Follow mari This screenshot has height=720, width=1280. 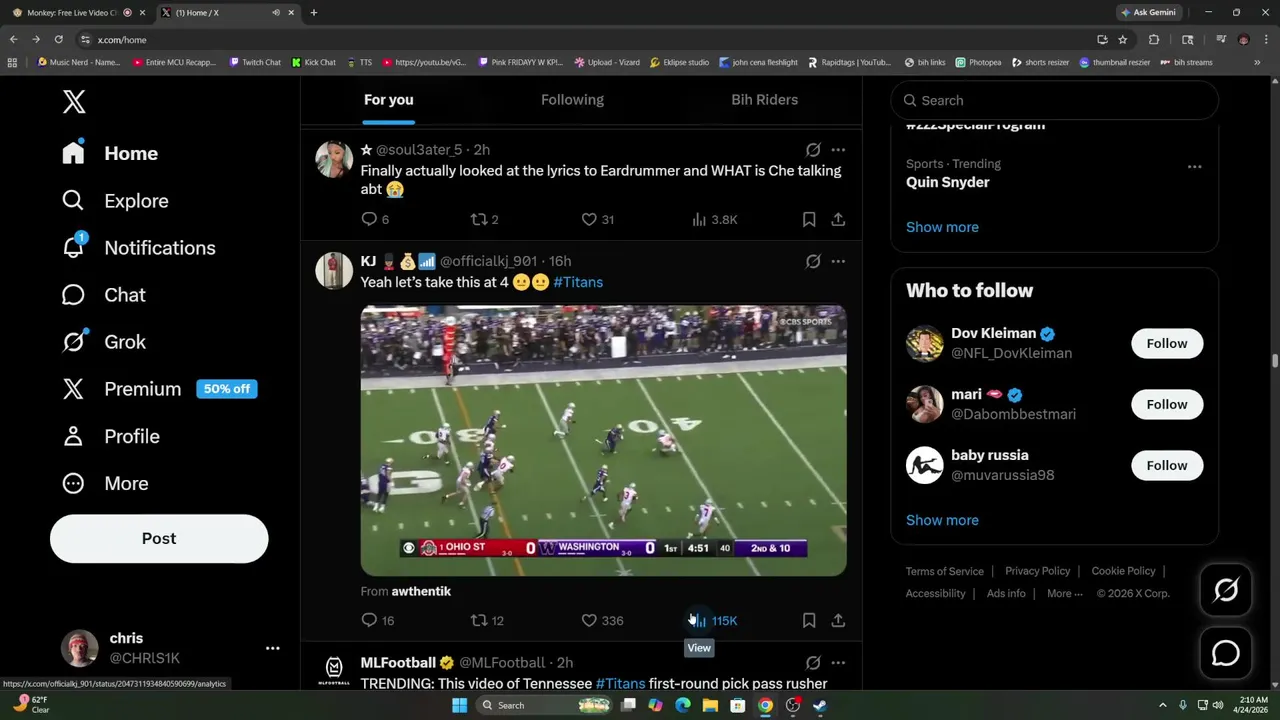(1167, 404)
